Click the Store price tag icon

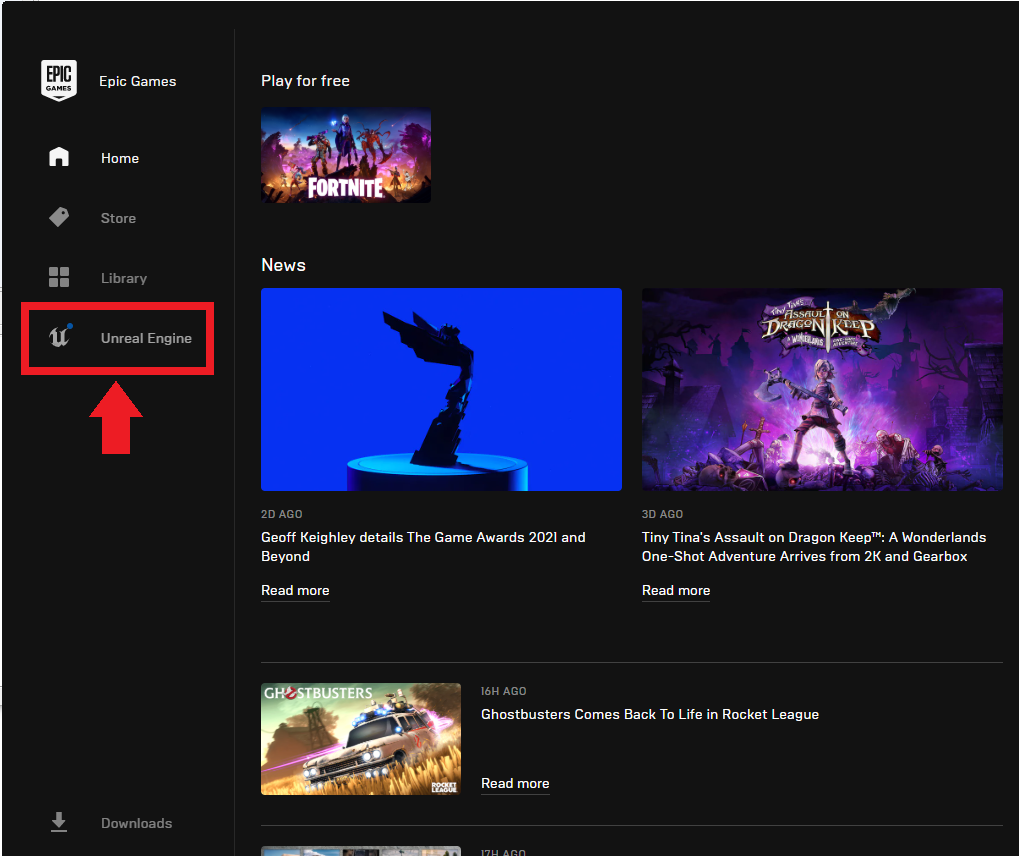[x=59, y=217]
